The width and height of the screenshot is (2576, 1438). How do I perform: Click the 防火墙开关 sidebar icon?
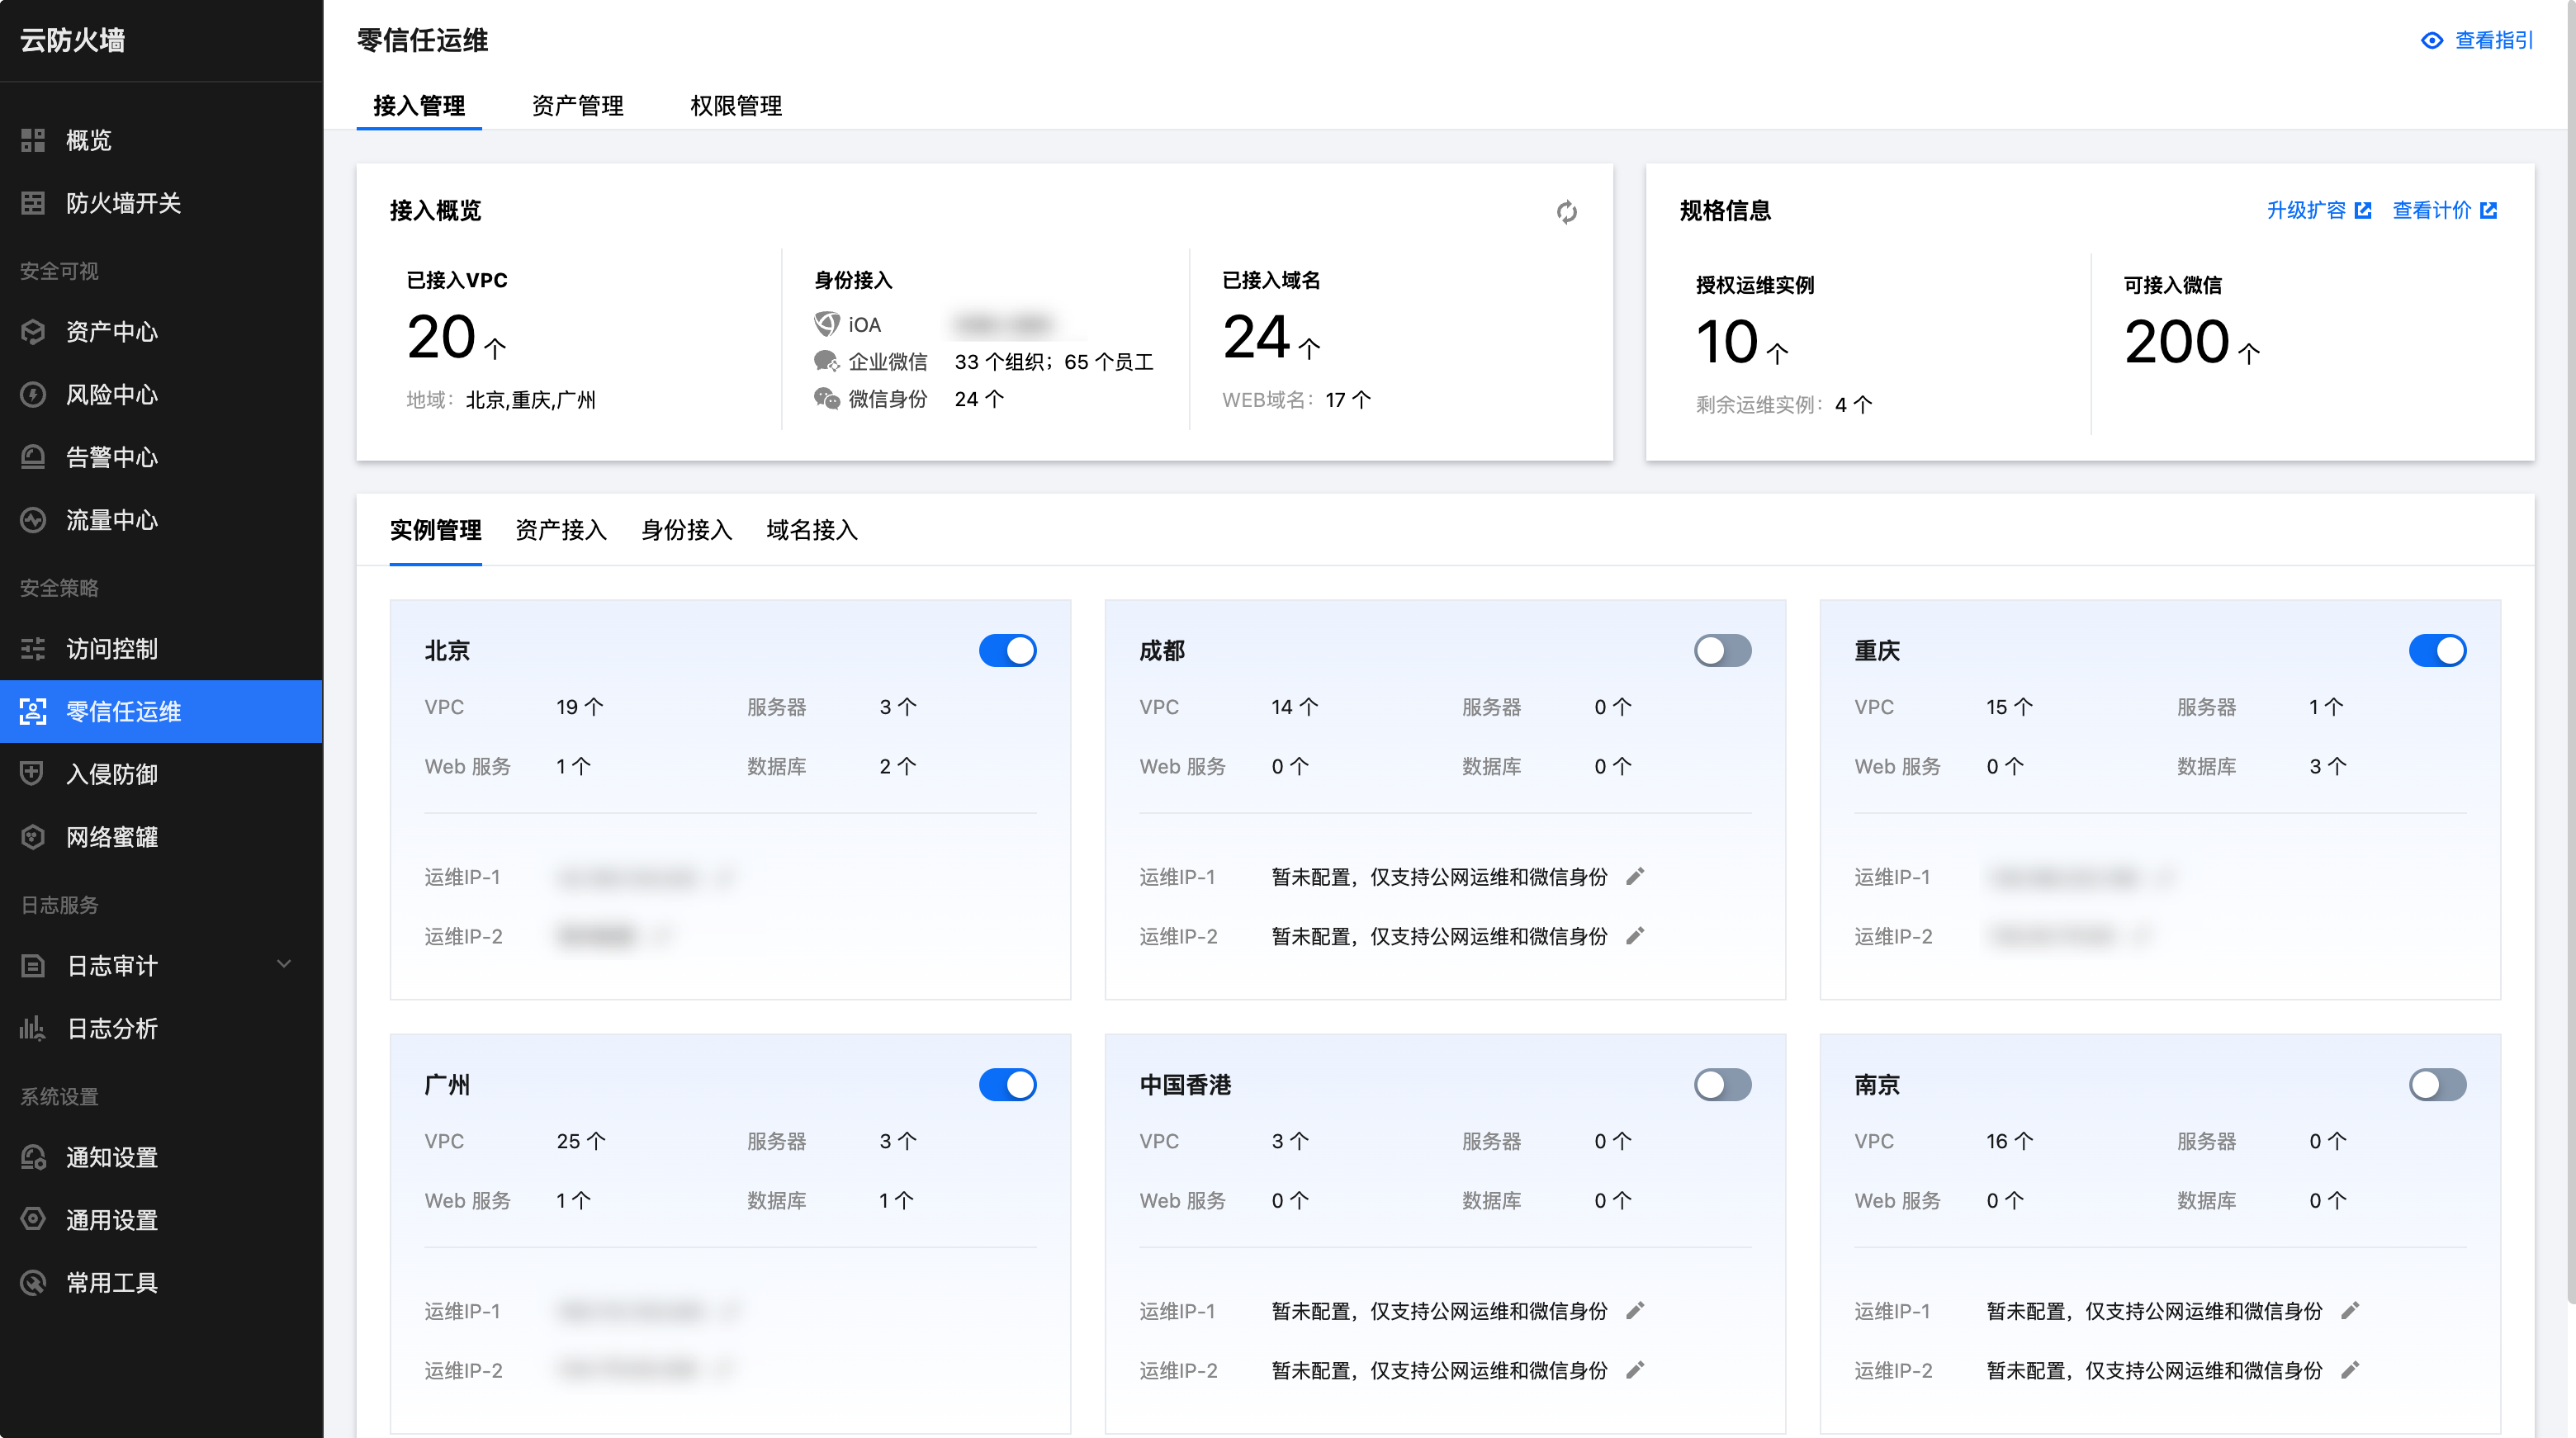coord(33,203)
